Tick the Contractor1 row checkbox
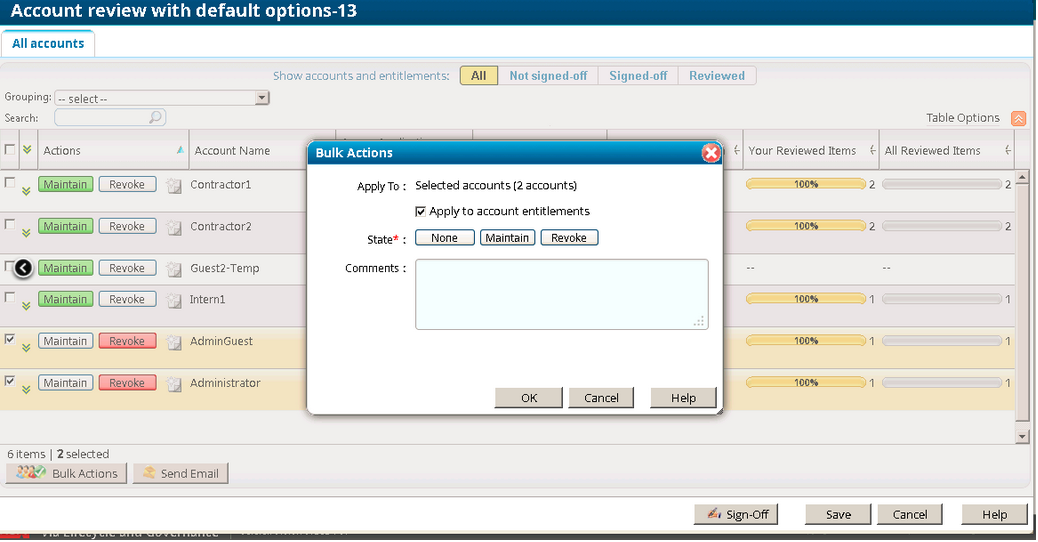Screen dimensions: 1038x542 point(10,183)
